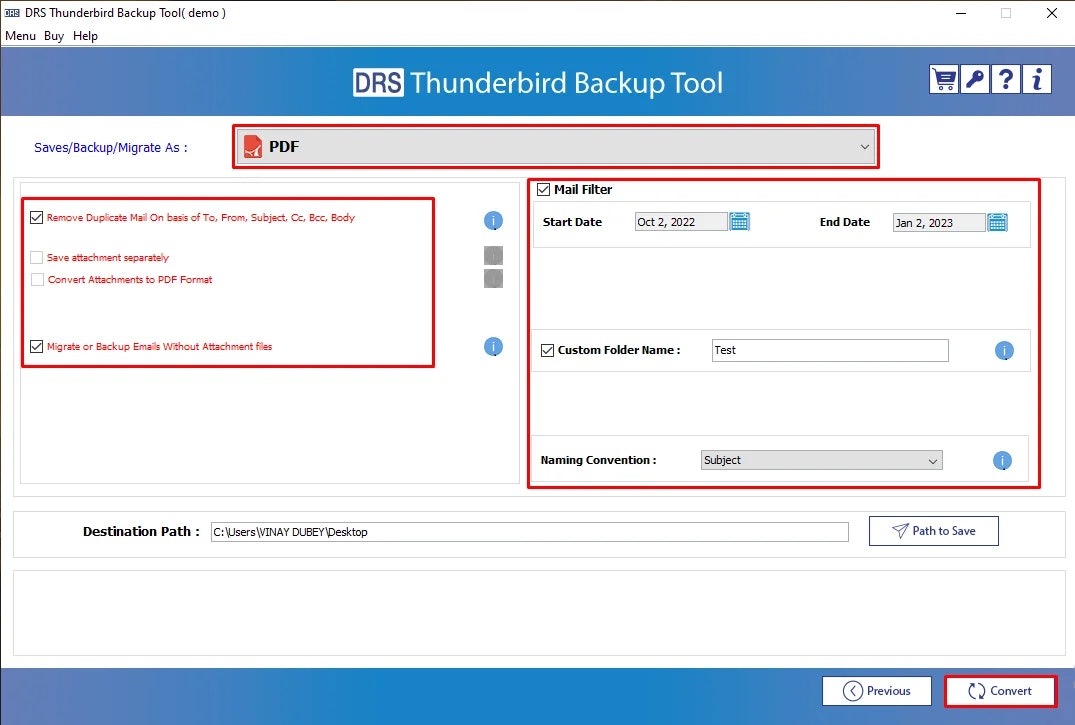
Task: Check Save attachment separately
Action: pyautogui.click(x=36, y=257)
